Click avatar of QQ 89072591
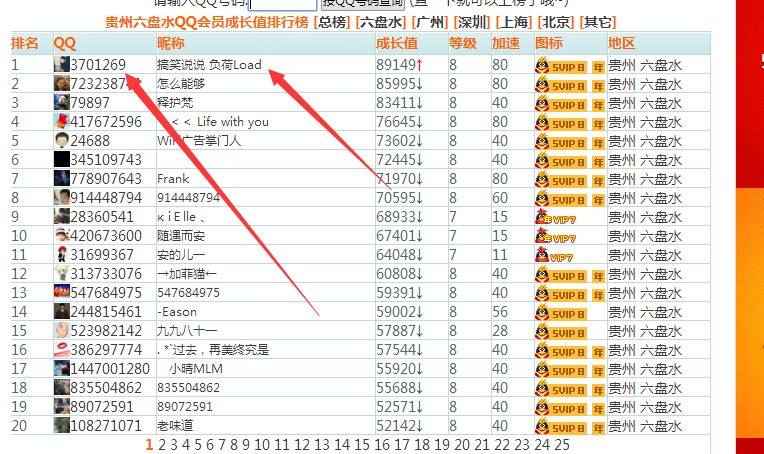Screen dimensions: 764x454 [x=61, y=406]
